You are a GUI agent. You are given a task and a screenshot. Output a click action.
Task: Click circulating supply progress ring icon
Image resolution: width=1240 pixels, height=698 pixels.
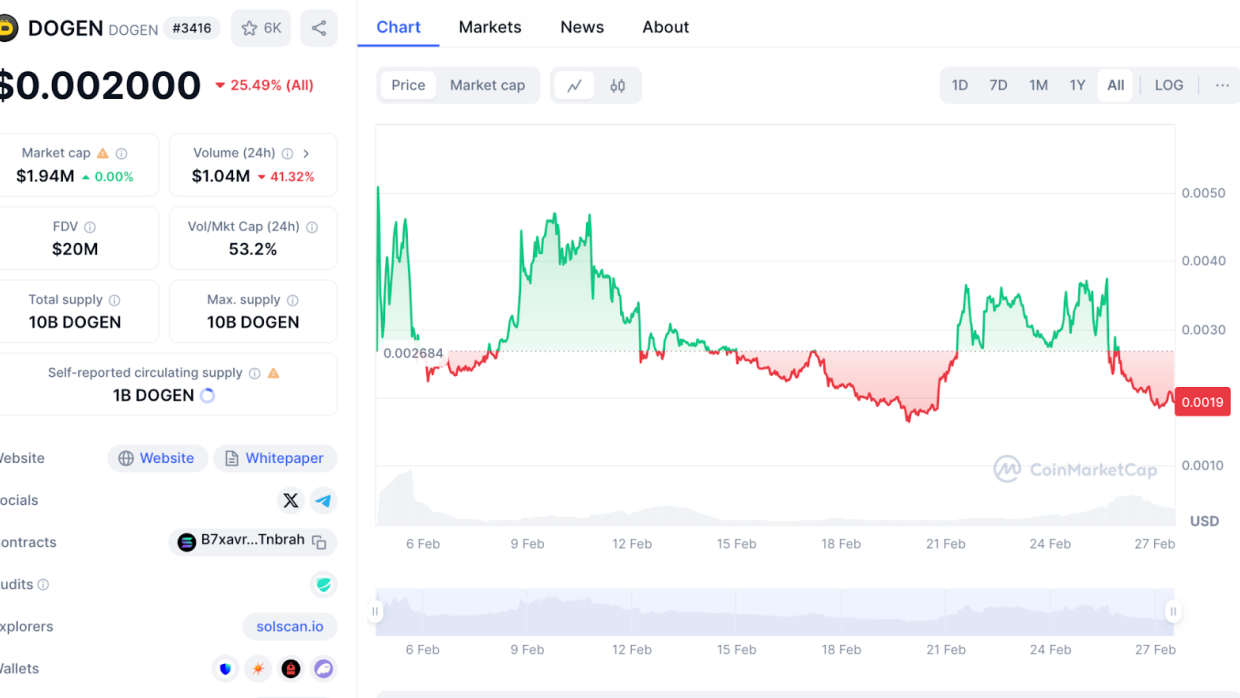click(x=208, y=395)
